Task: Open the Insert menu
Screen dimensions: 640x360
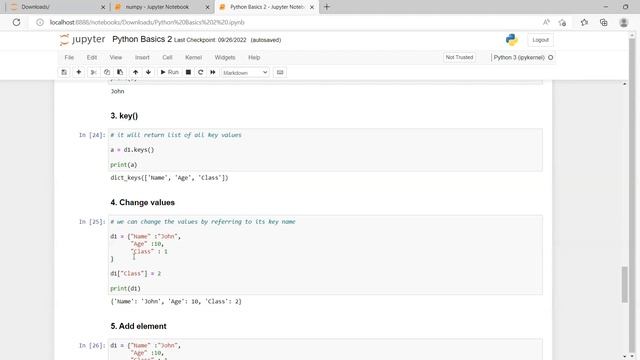Action: tap(142, 58)
